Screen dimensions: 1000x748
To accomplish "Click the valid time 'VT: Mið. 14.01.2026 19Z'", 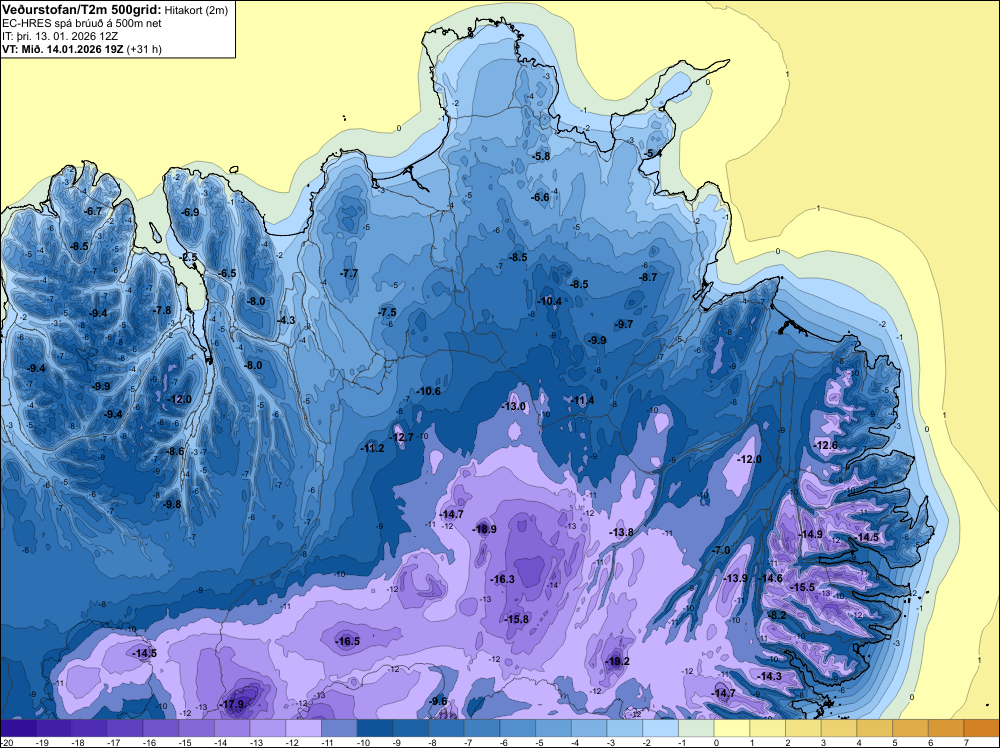I will 63,49.
